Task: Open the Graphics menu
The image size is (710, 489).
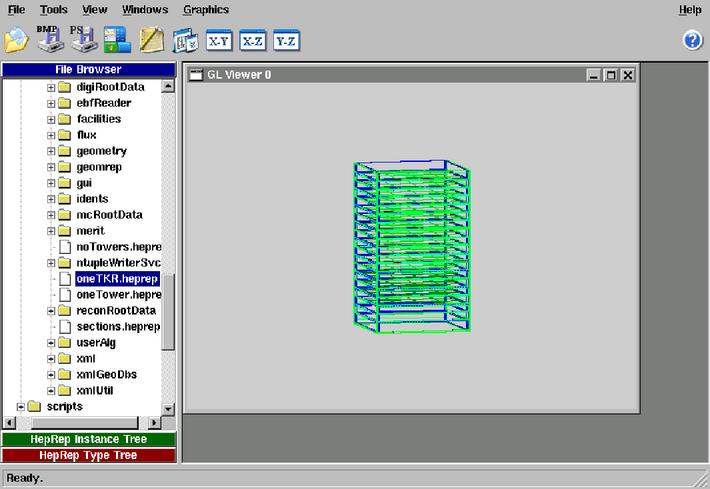Action: [205, 10]
